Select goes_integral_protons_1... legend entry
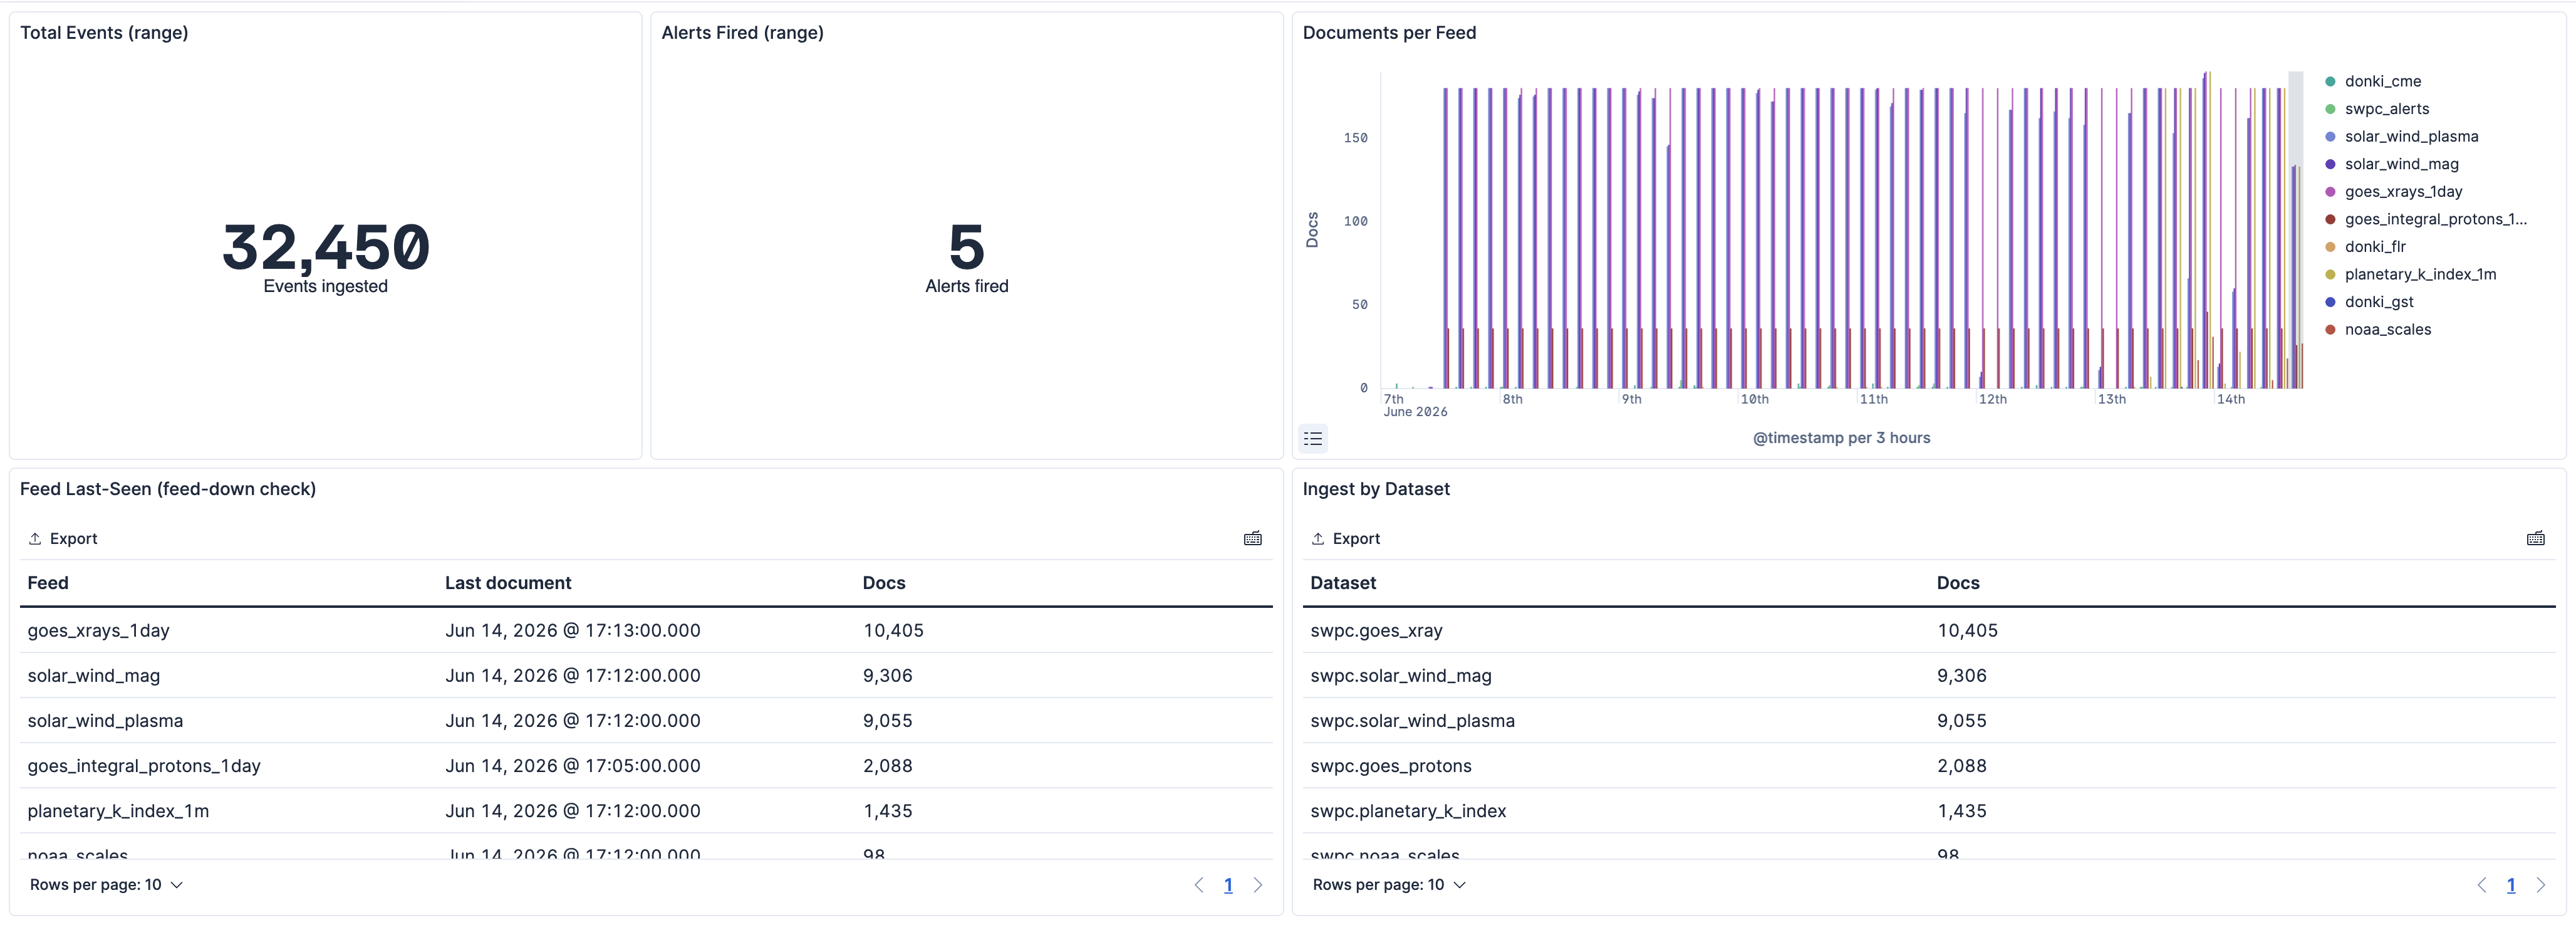The width and height of the screenshot is (2576, 930). click(2435, 219)
